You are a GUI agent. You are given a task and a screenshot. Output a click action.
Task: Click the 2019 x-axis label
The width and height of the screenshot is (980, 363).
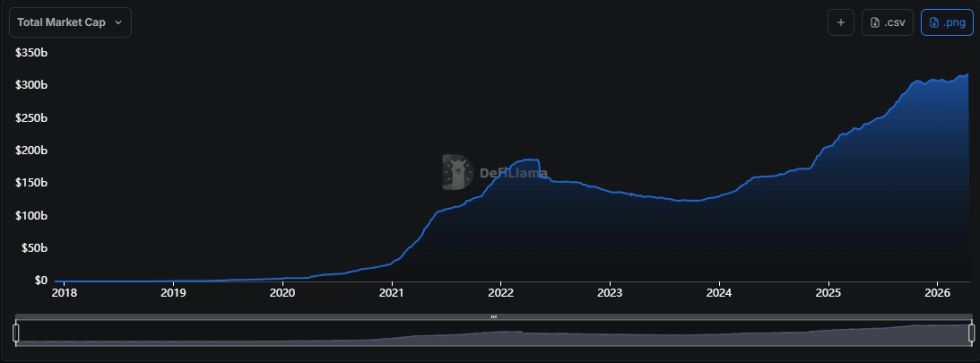coord(173,292)
